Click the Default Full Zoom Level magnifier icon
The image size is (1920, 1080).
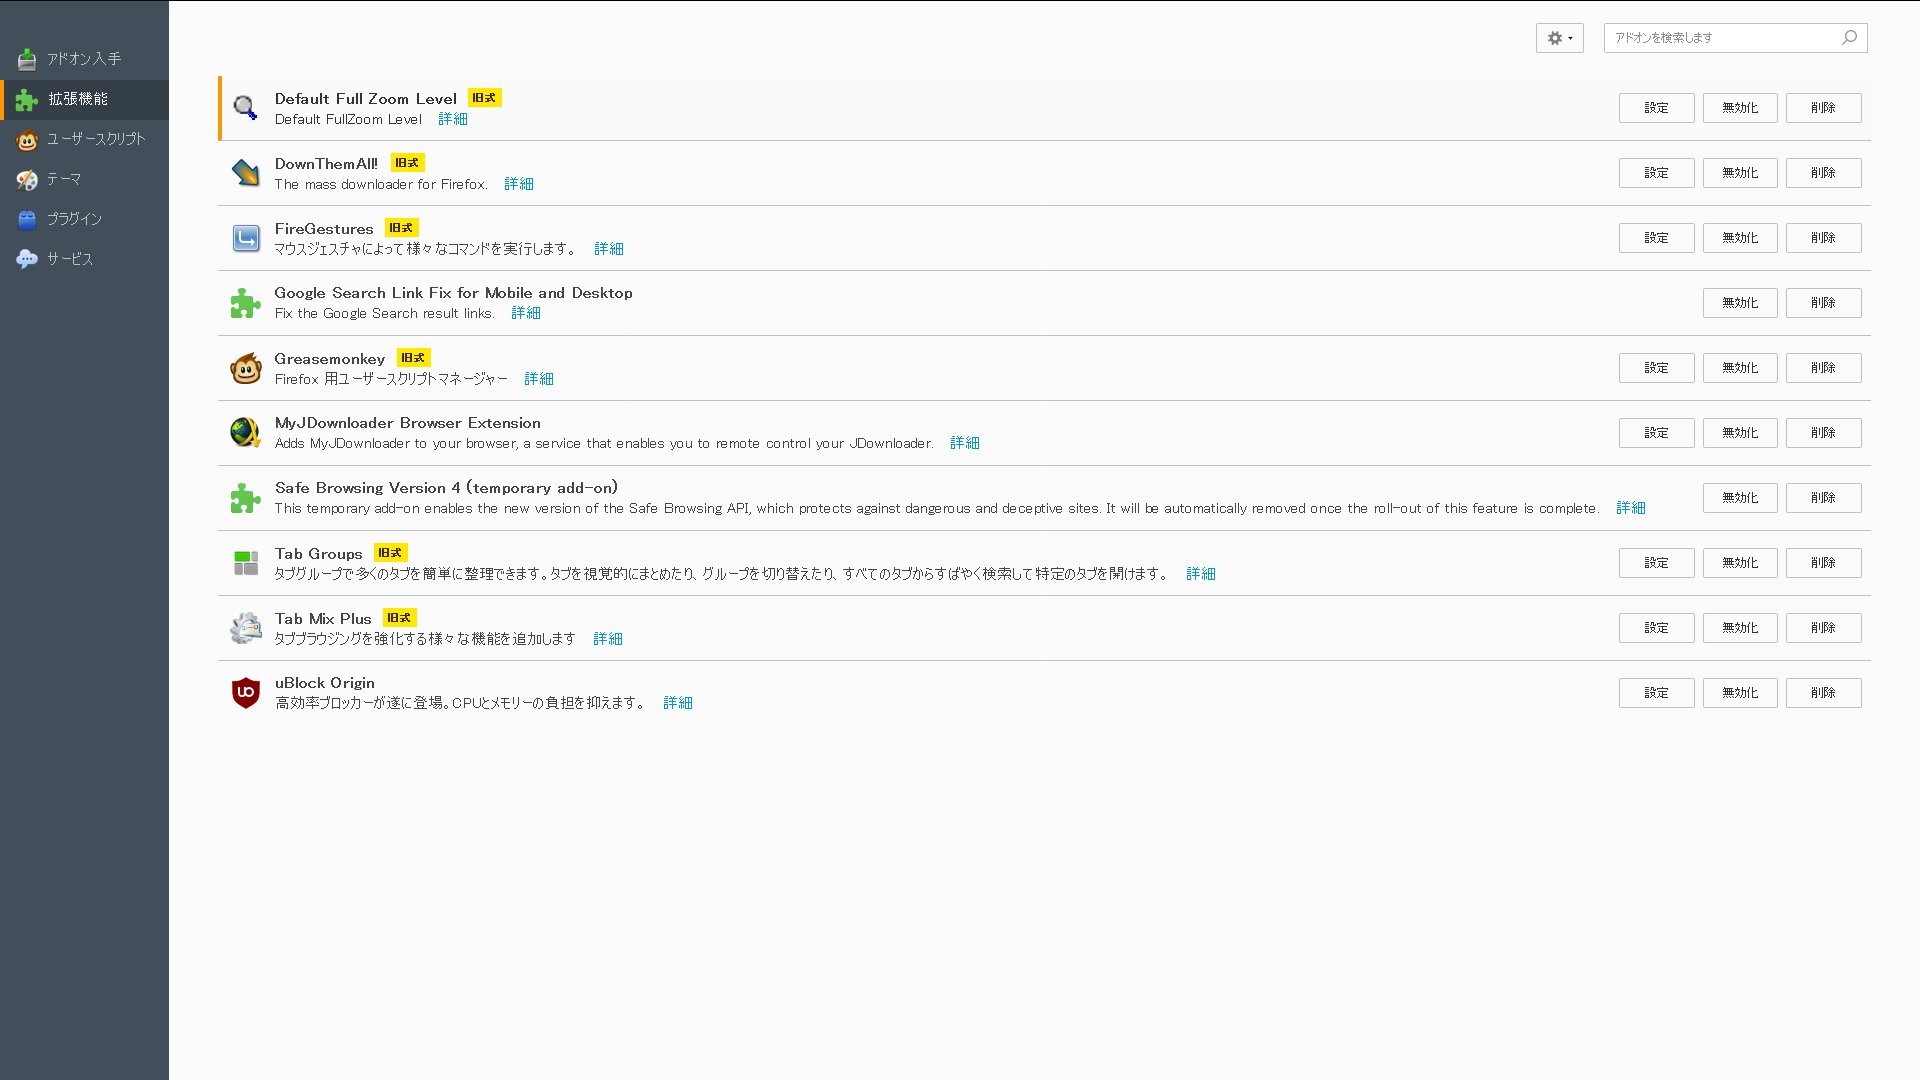[x=245, y=107]
